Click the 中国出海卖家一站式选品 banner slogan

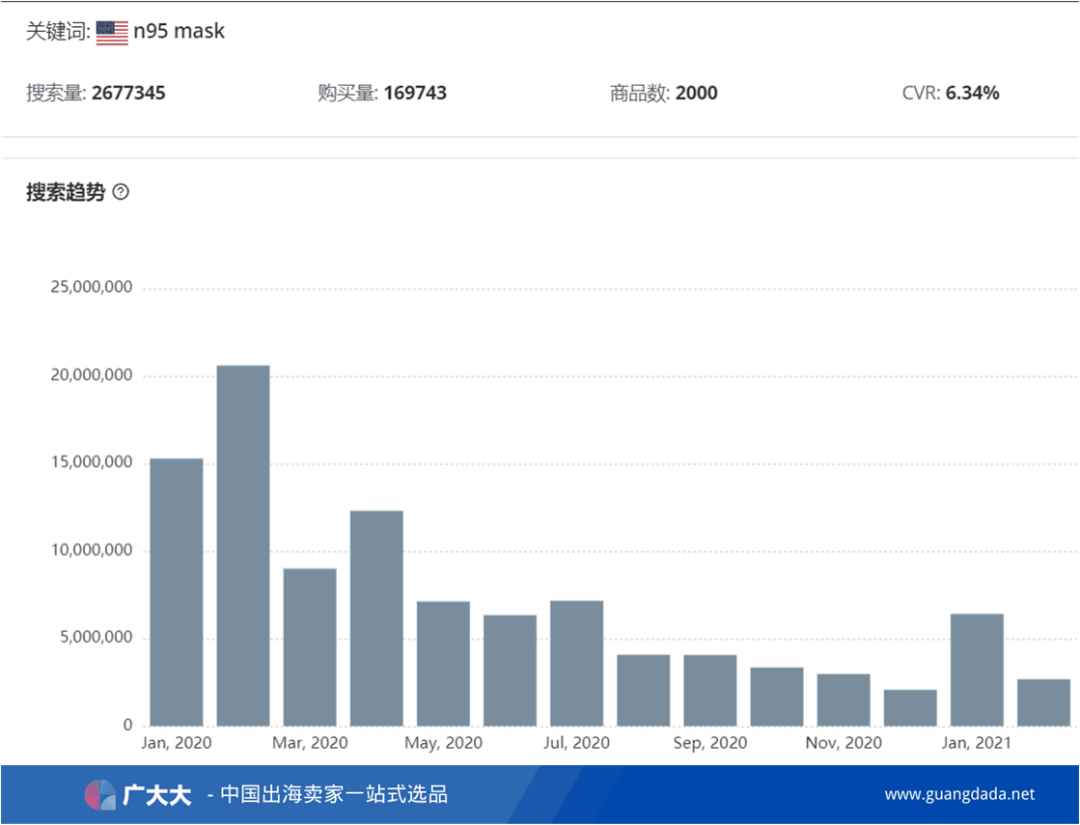(x=334, y=795)
